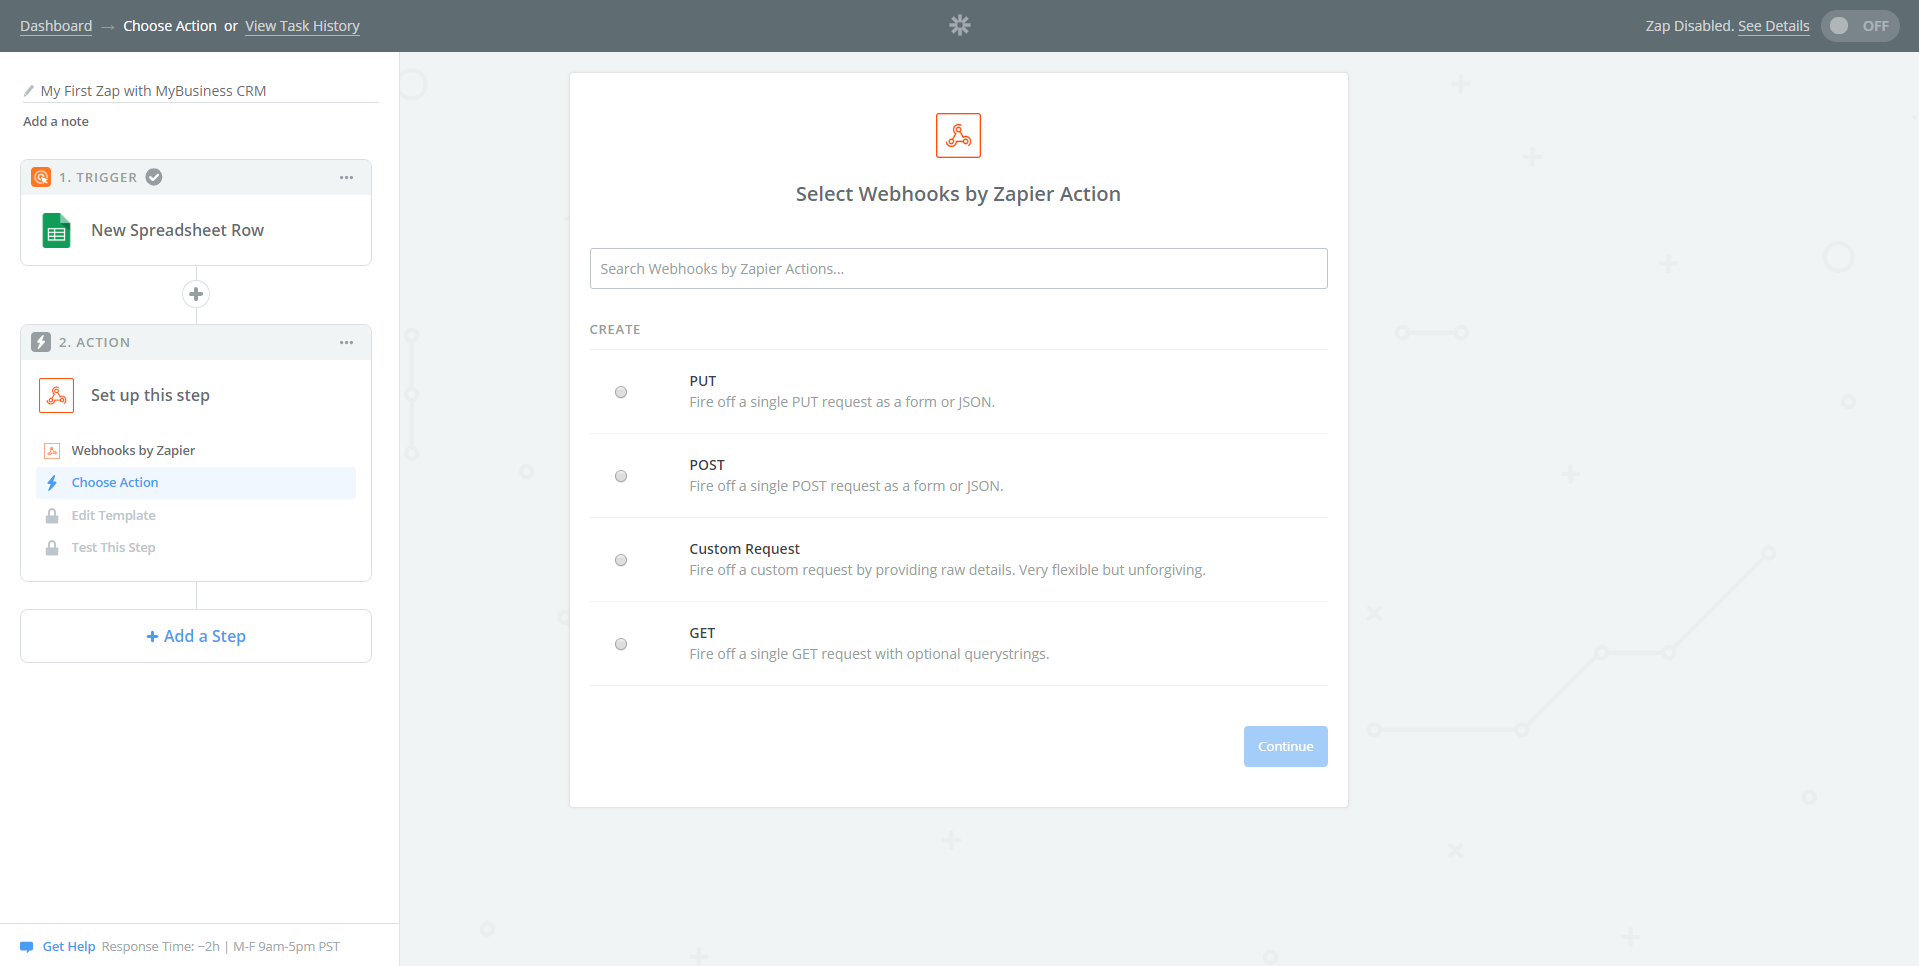Click the Continue button
The image size is (1919, 966).
coord(1285,746)
